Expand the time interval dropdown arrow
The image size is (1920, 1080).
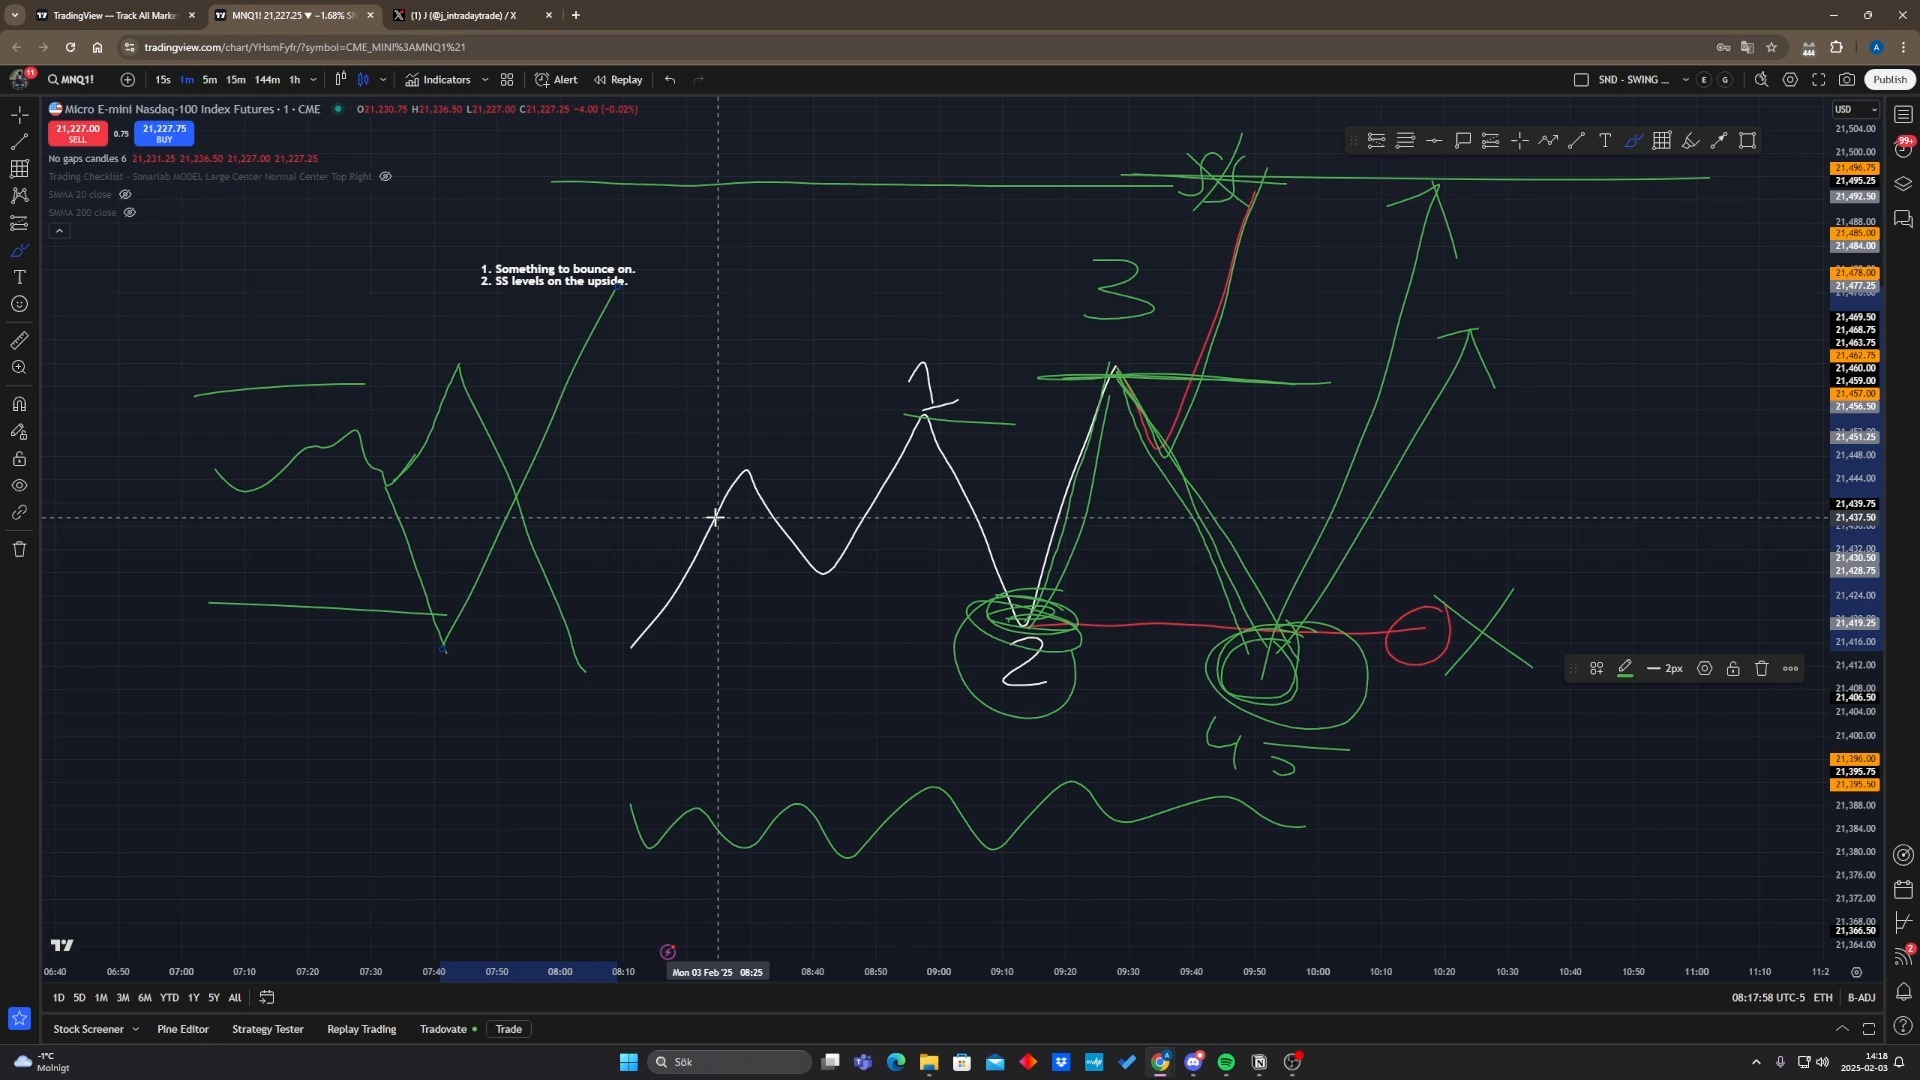click(313, 80)
